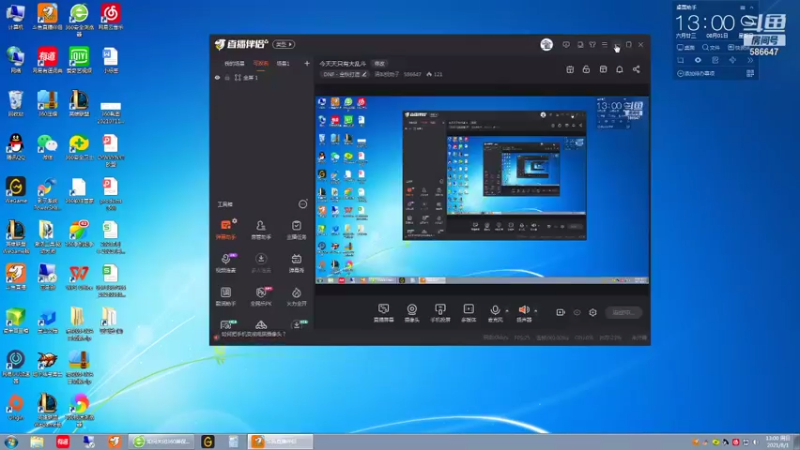Switch to the 场景1 scene tab

(x=283, y=64)
